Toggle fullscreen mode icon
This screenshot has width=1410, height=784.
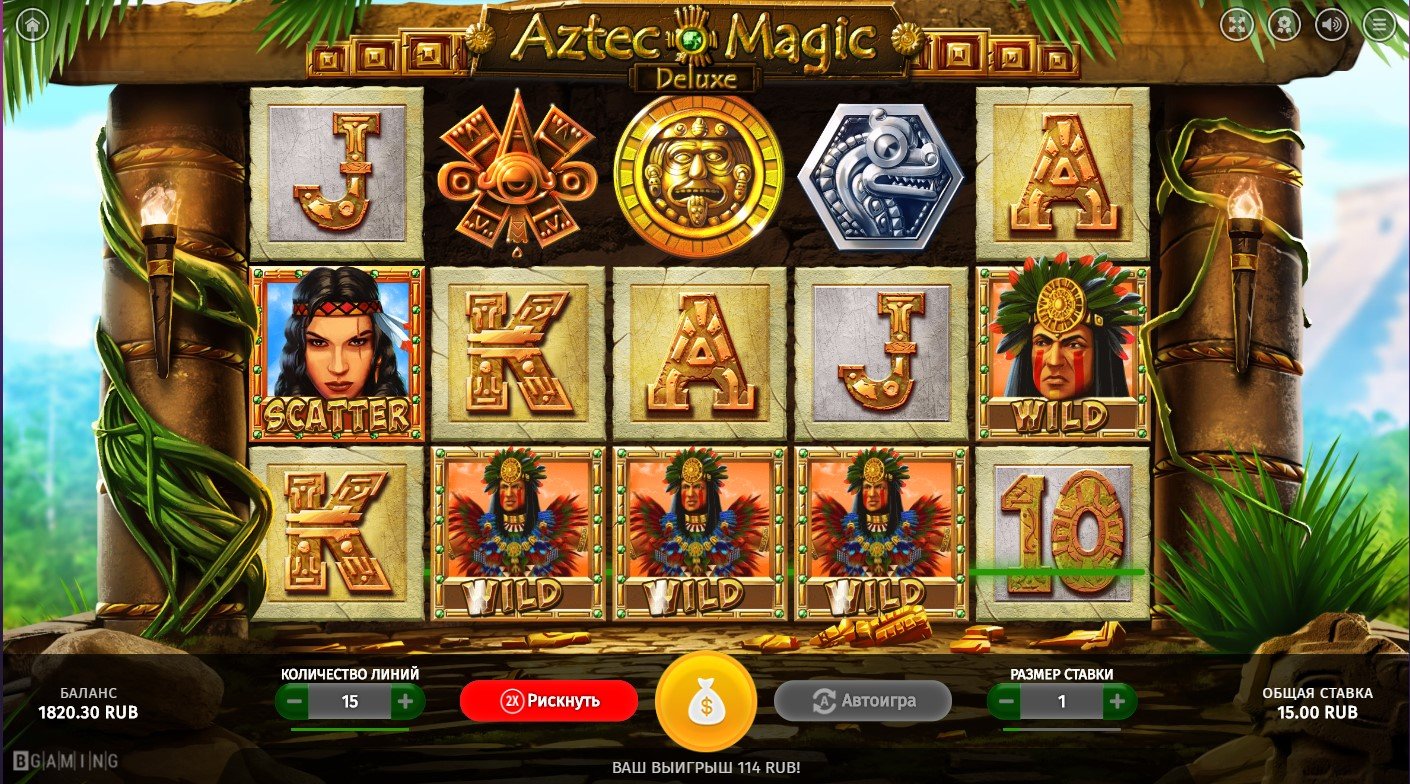(1237, 24)
